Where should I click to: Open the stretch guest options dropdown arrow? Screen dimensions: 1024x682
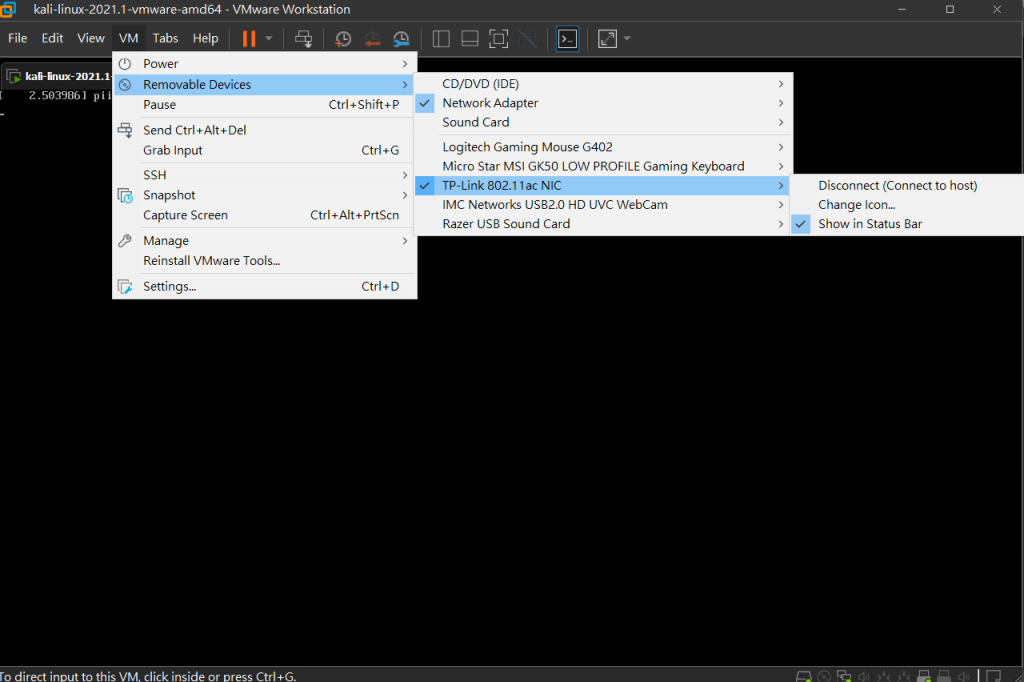(x=627, y=39)
